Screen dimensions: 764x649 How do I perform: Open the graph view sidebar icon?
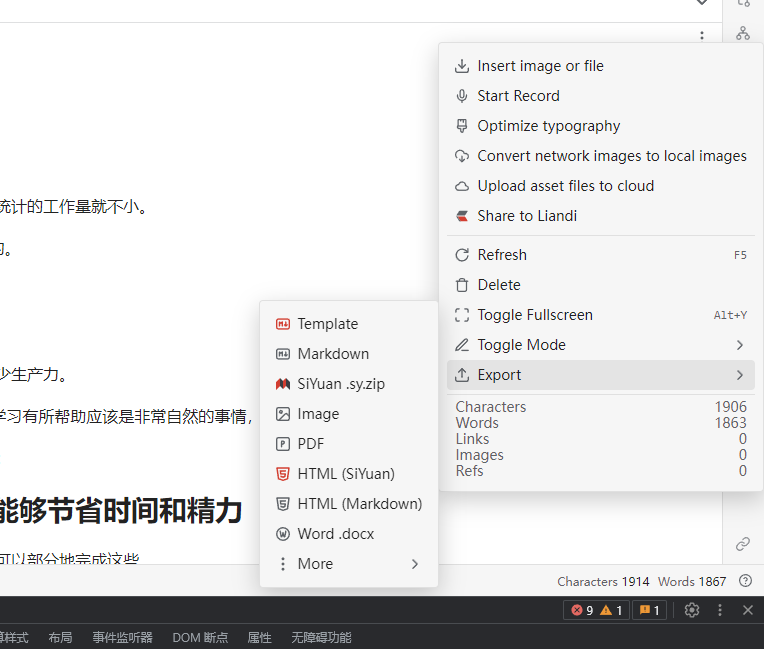743,33
